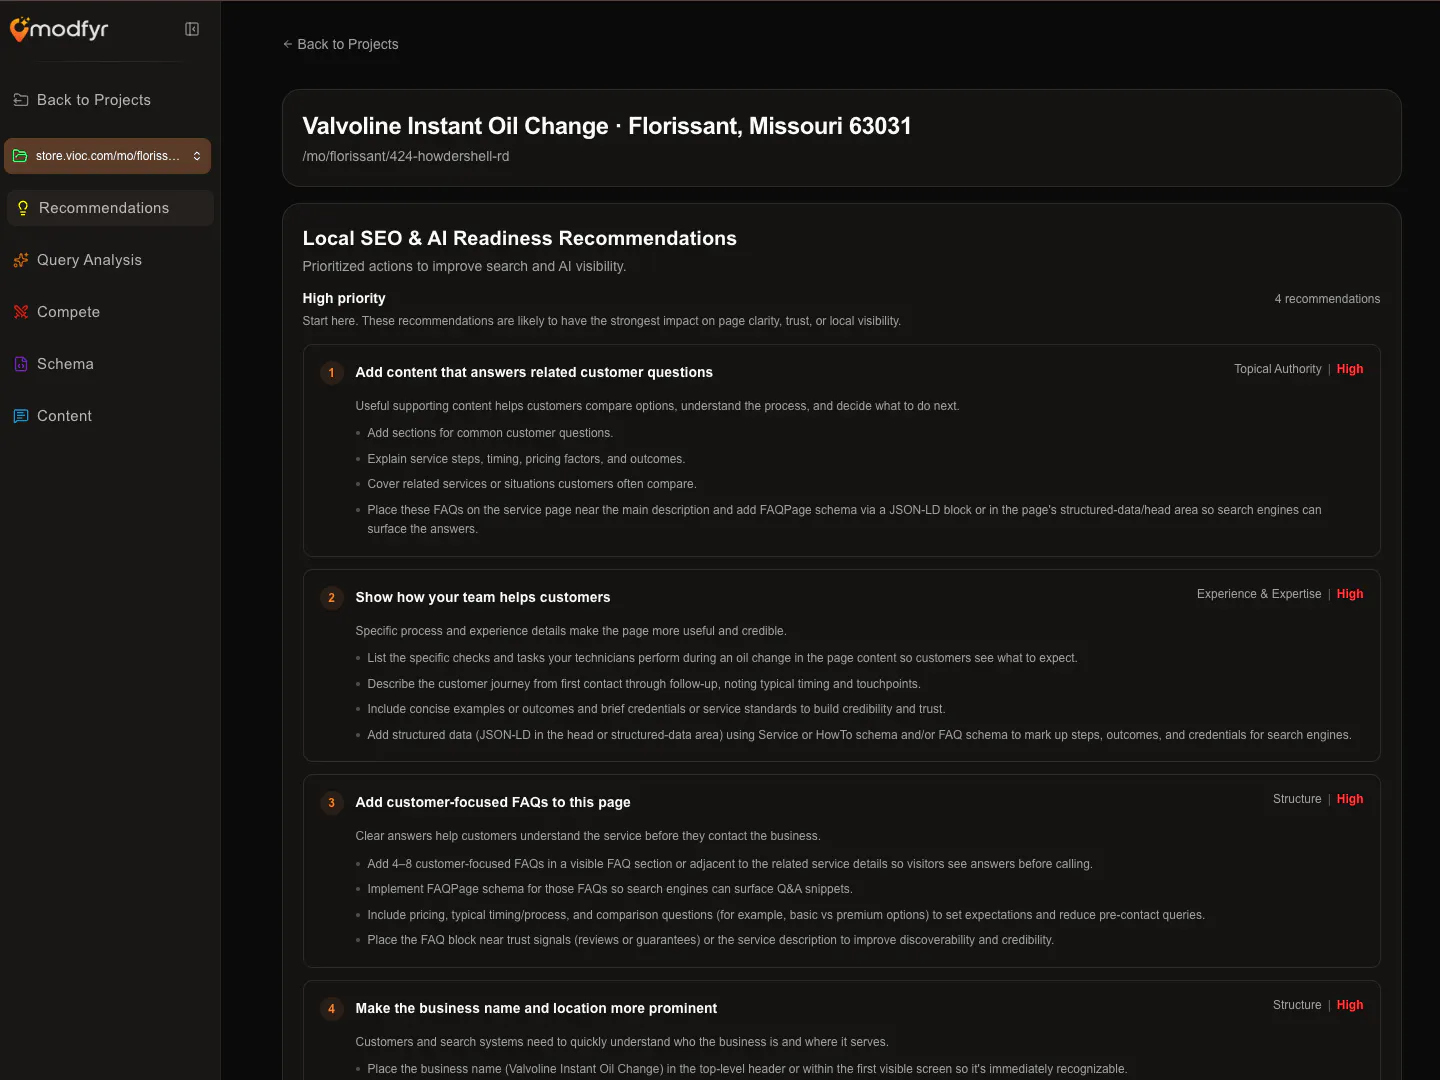Click Structure label on the FAQs recommendation
The image size is (1440, 1080).
[x=1297, y=799]
